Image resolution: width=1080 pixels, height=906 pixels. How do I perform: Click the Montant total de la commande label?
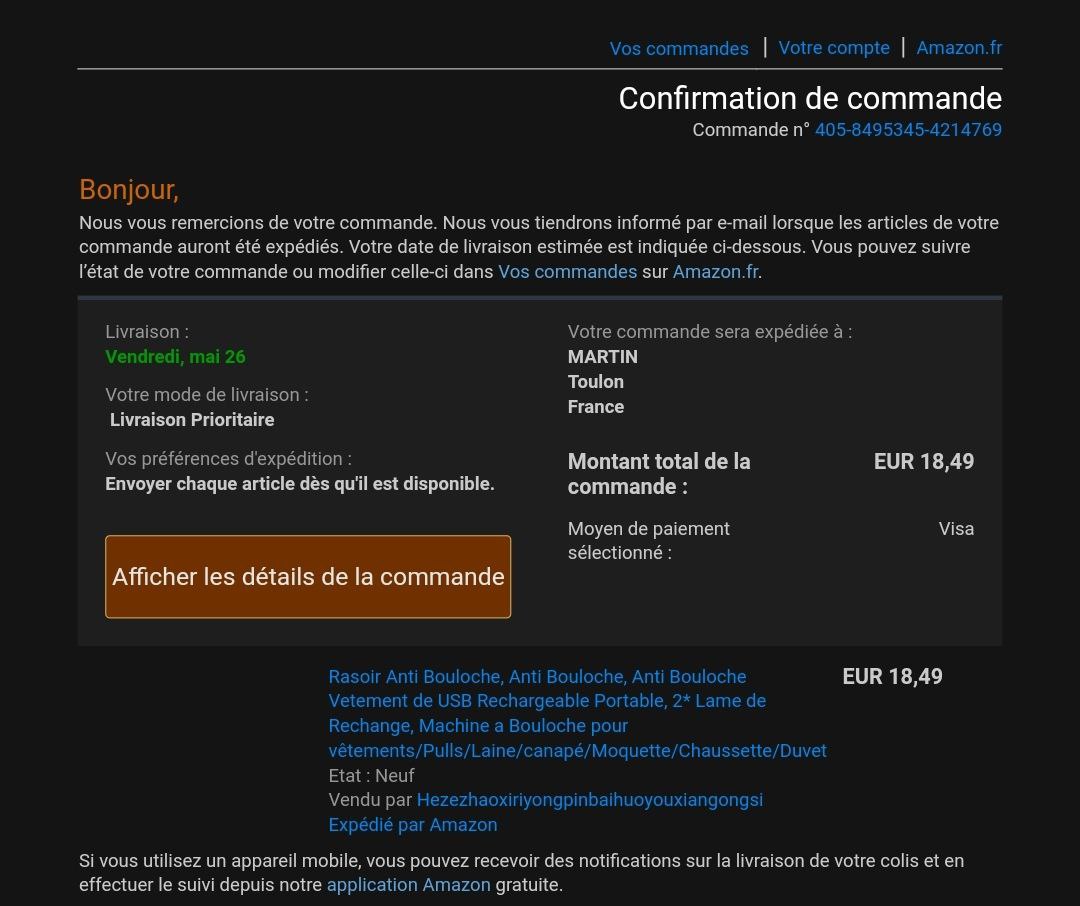click(x=659, y=474)
